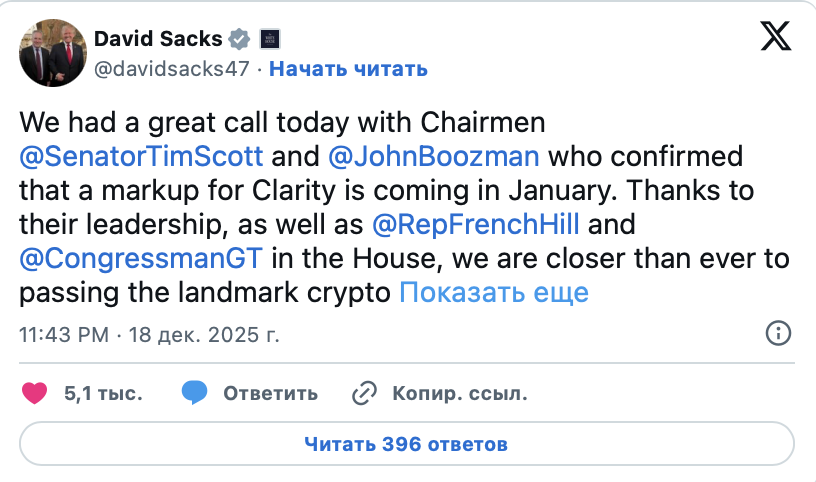The image size is (816, 482).
Task: Click the blue reply speech bubble icon
Action: coord(195,393)
